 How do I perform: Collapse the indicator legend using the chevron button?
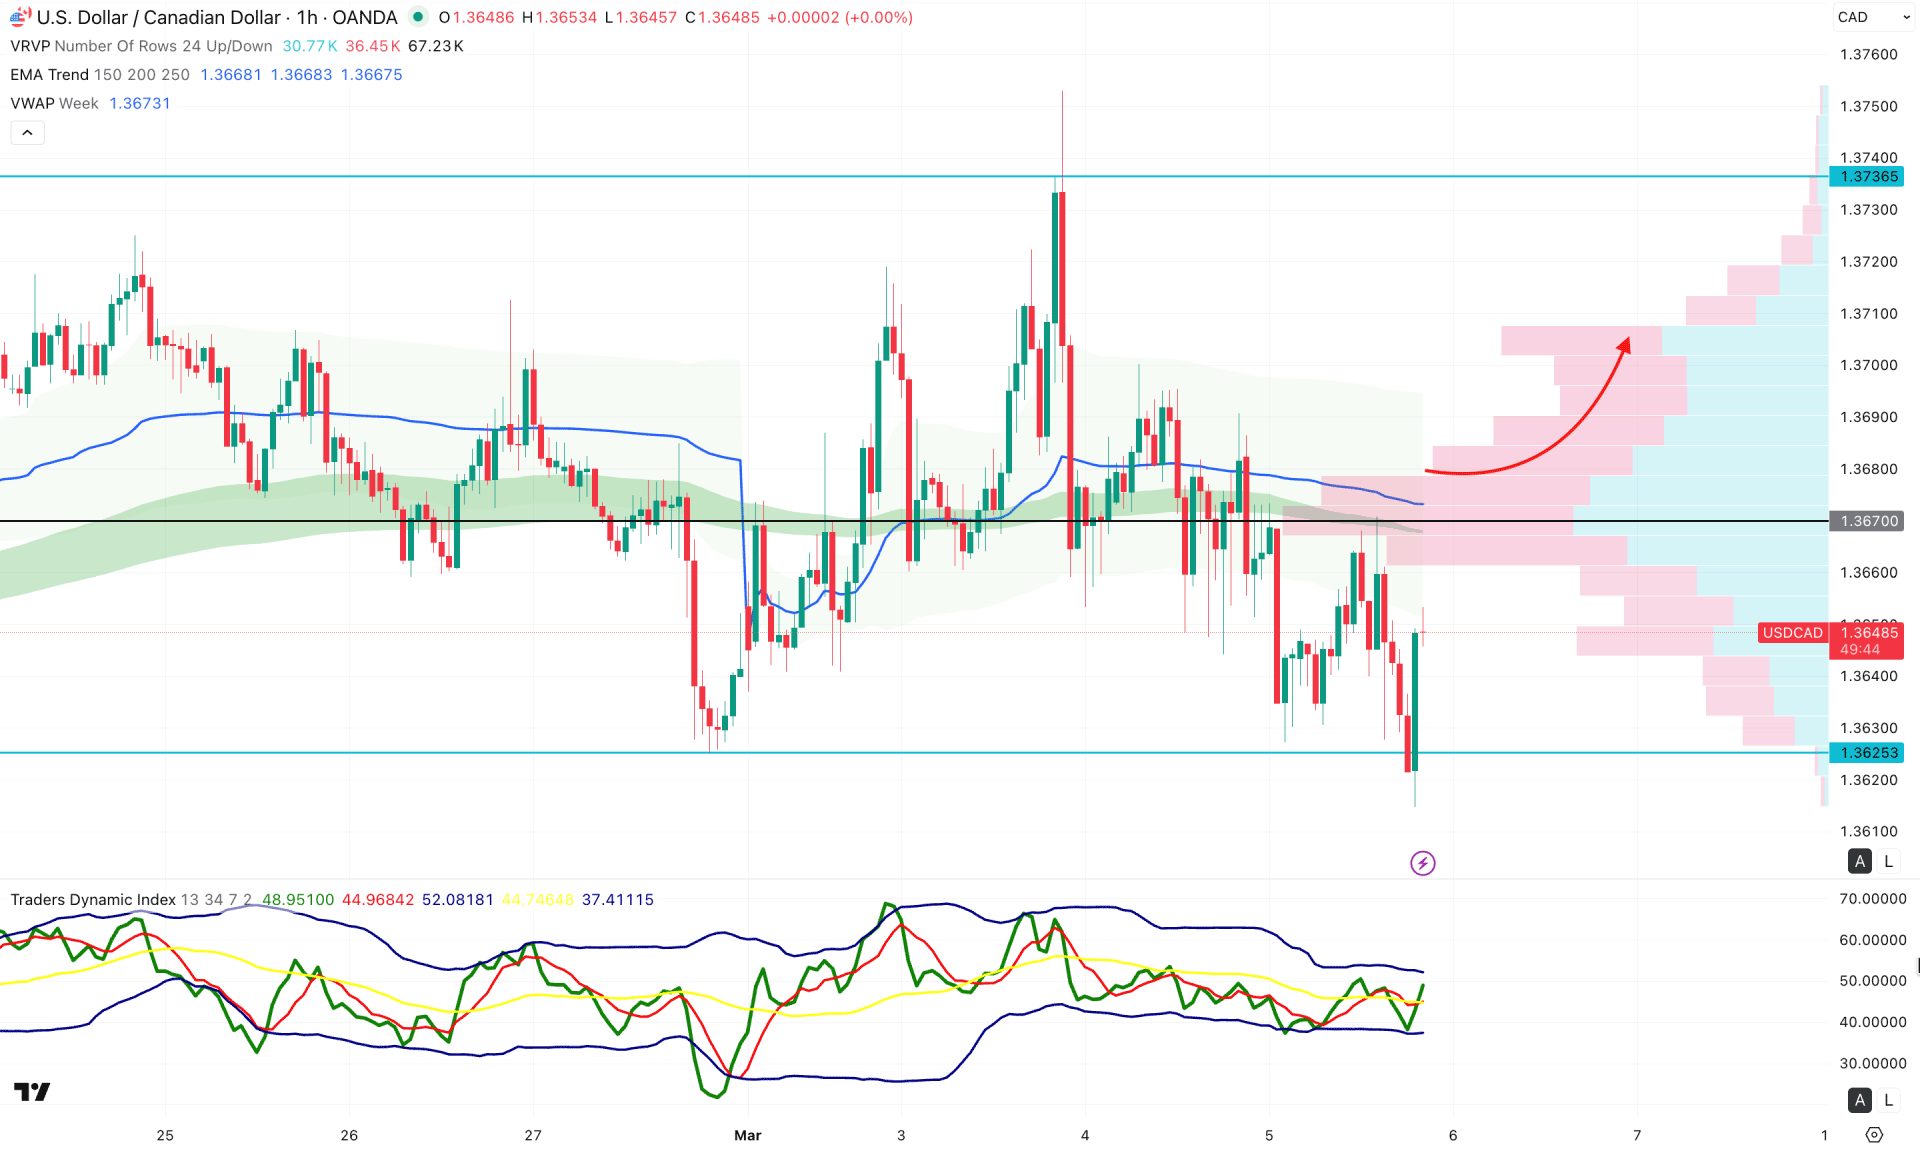27,132
